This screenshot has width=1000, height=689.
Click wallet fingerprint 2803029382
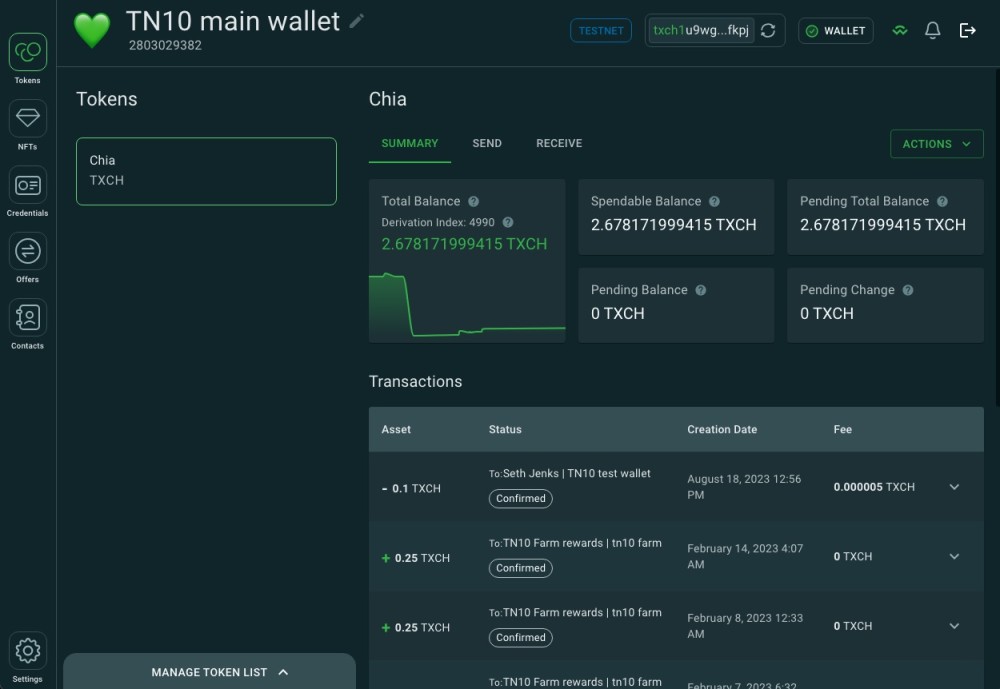(165, 46)
